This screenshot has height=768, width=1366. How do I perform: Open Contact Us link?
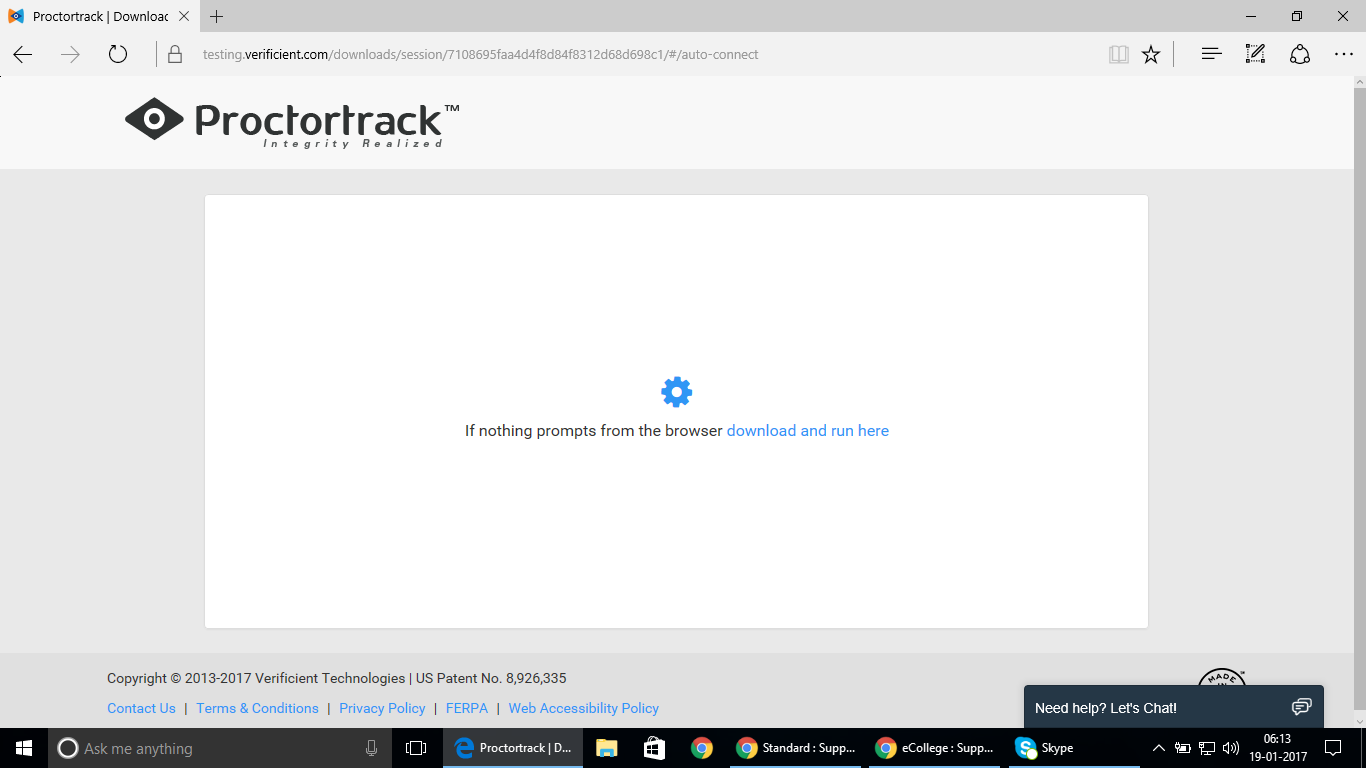(141, 708)
